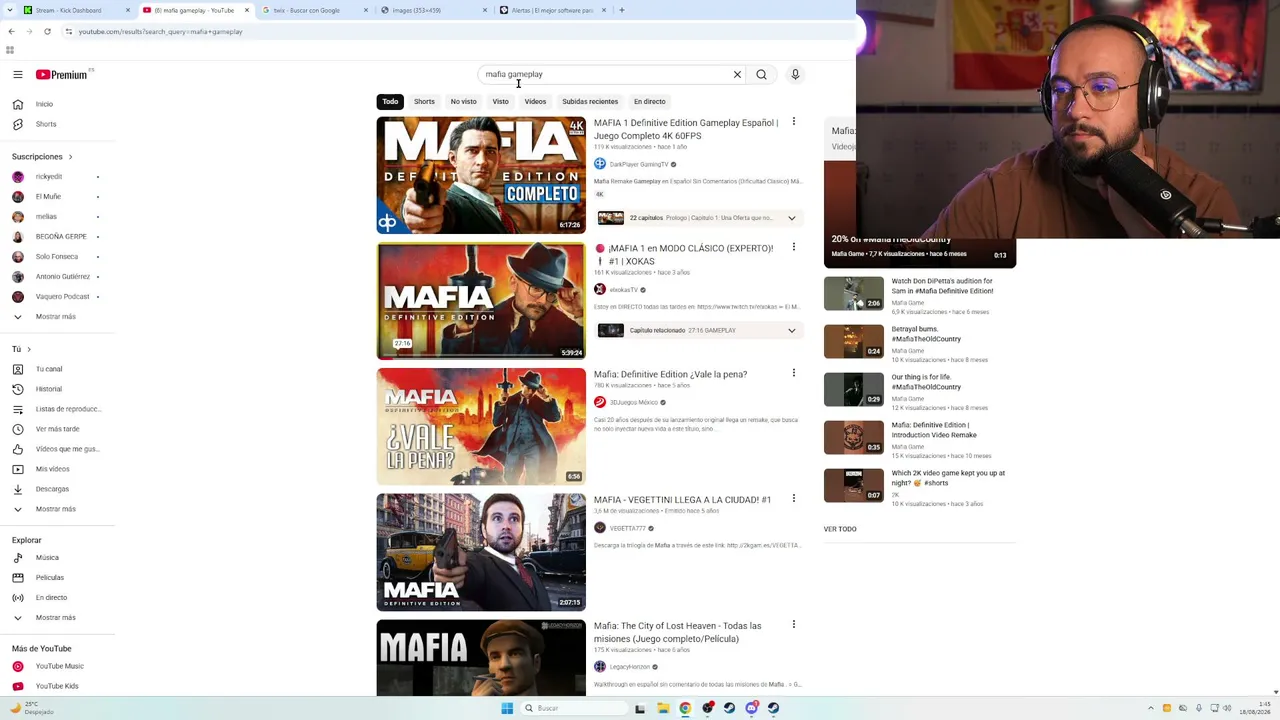The image size is (1280, 720).
Task: Open YouTube Music from the sidebar
Action: pyautogui.click(x=58, y=666)
